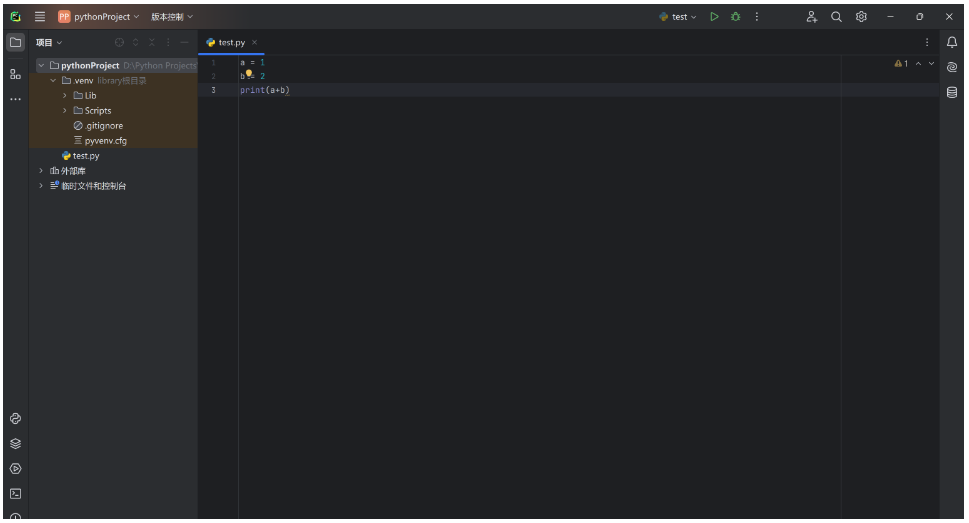The width and height of the screenshot is (969, 523).
Task: Click the warning count indicator
Action: 901,64
